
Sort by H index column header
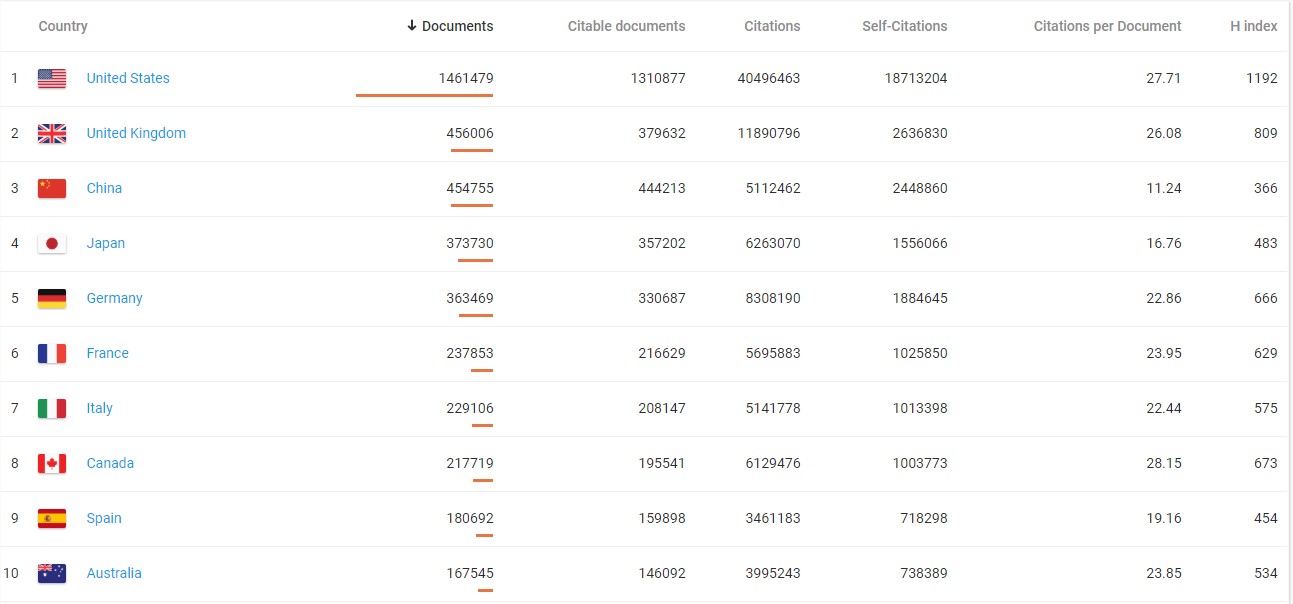pyautogui.click(x=1253, y=26)
